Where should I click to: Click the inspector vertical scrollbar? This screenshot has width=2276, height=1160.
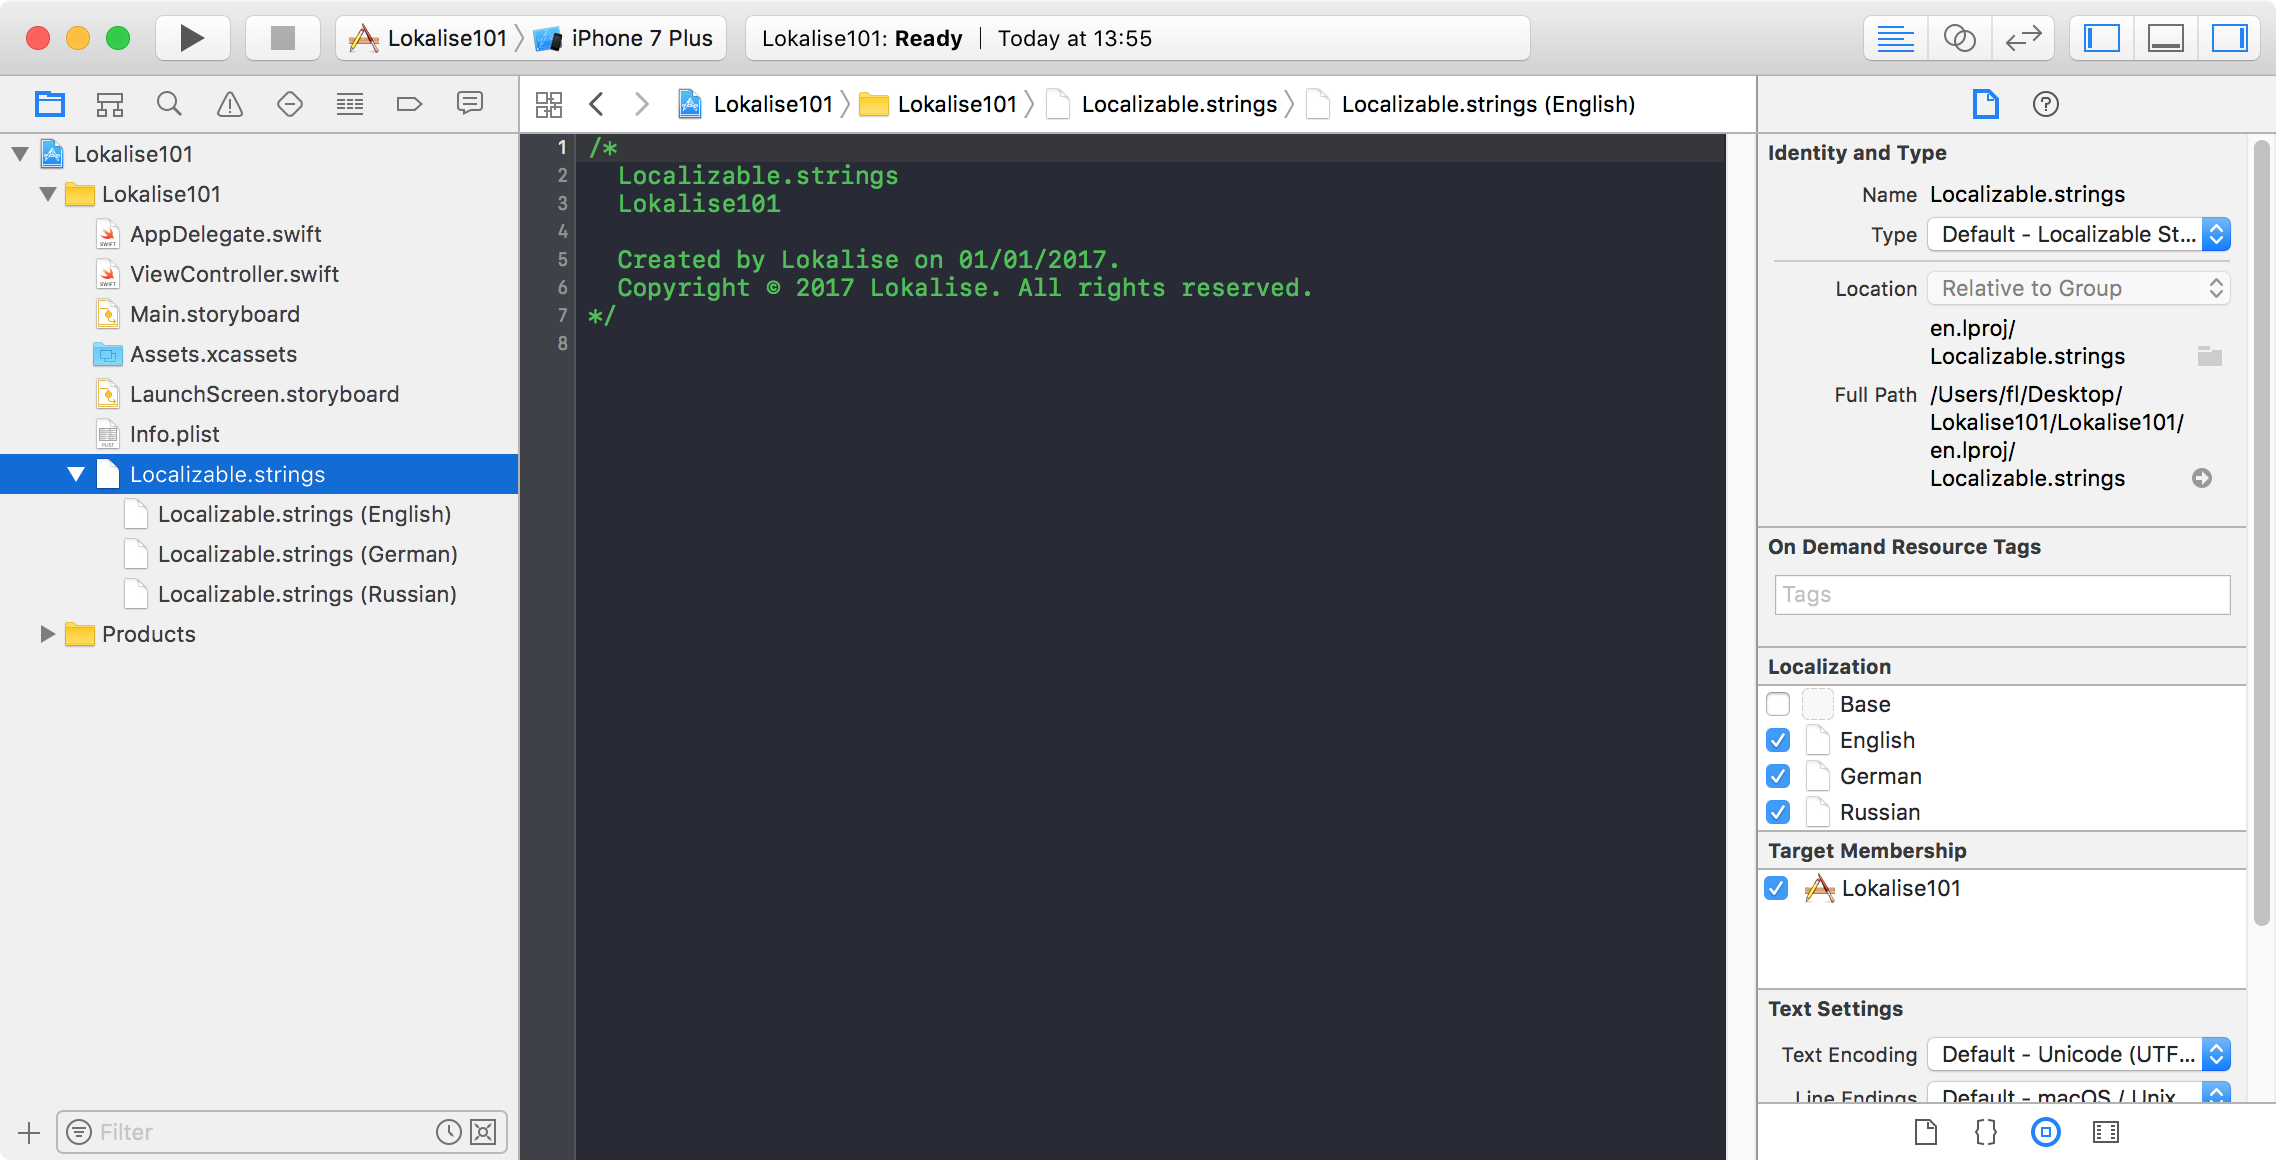point(2262,533)
